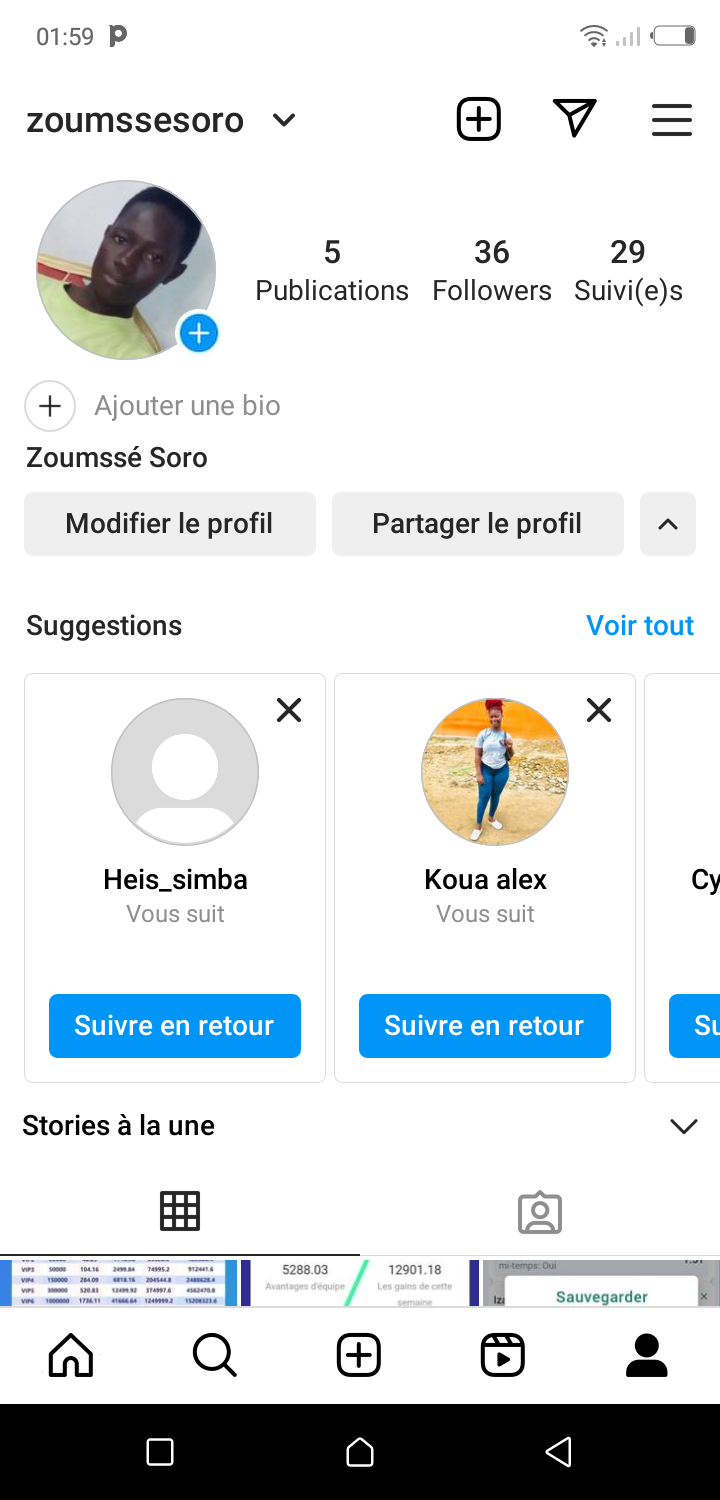
Task: Open the hamburger settings menu
Action: (x=672, y=120)
